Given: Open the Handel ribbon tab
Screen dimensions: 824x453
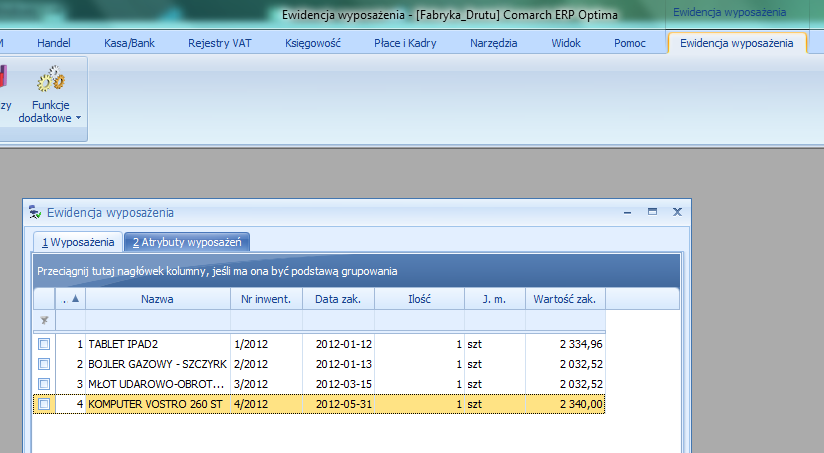Looking at the screenshot, I should pyautogui.click(x=54, y=43).
